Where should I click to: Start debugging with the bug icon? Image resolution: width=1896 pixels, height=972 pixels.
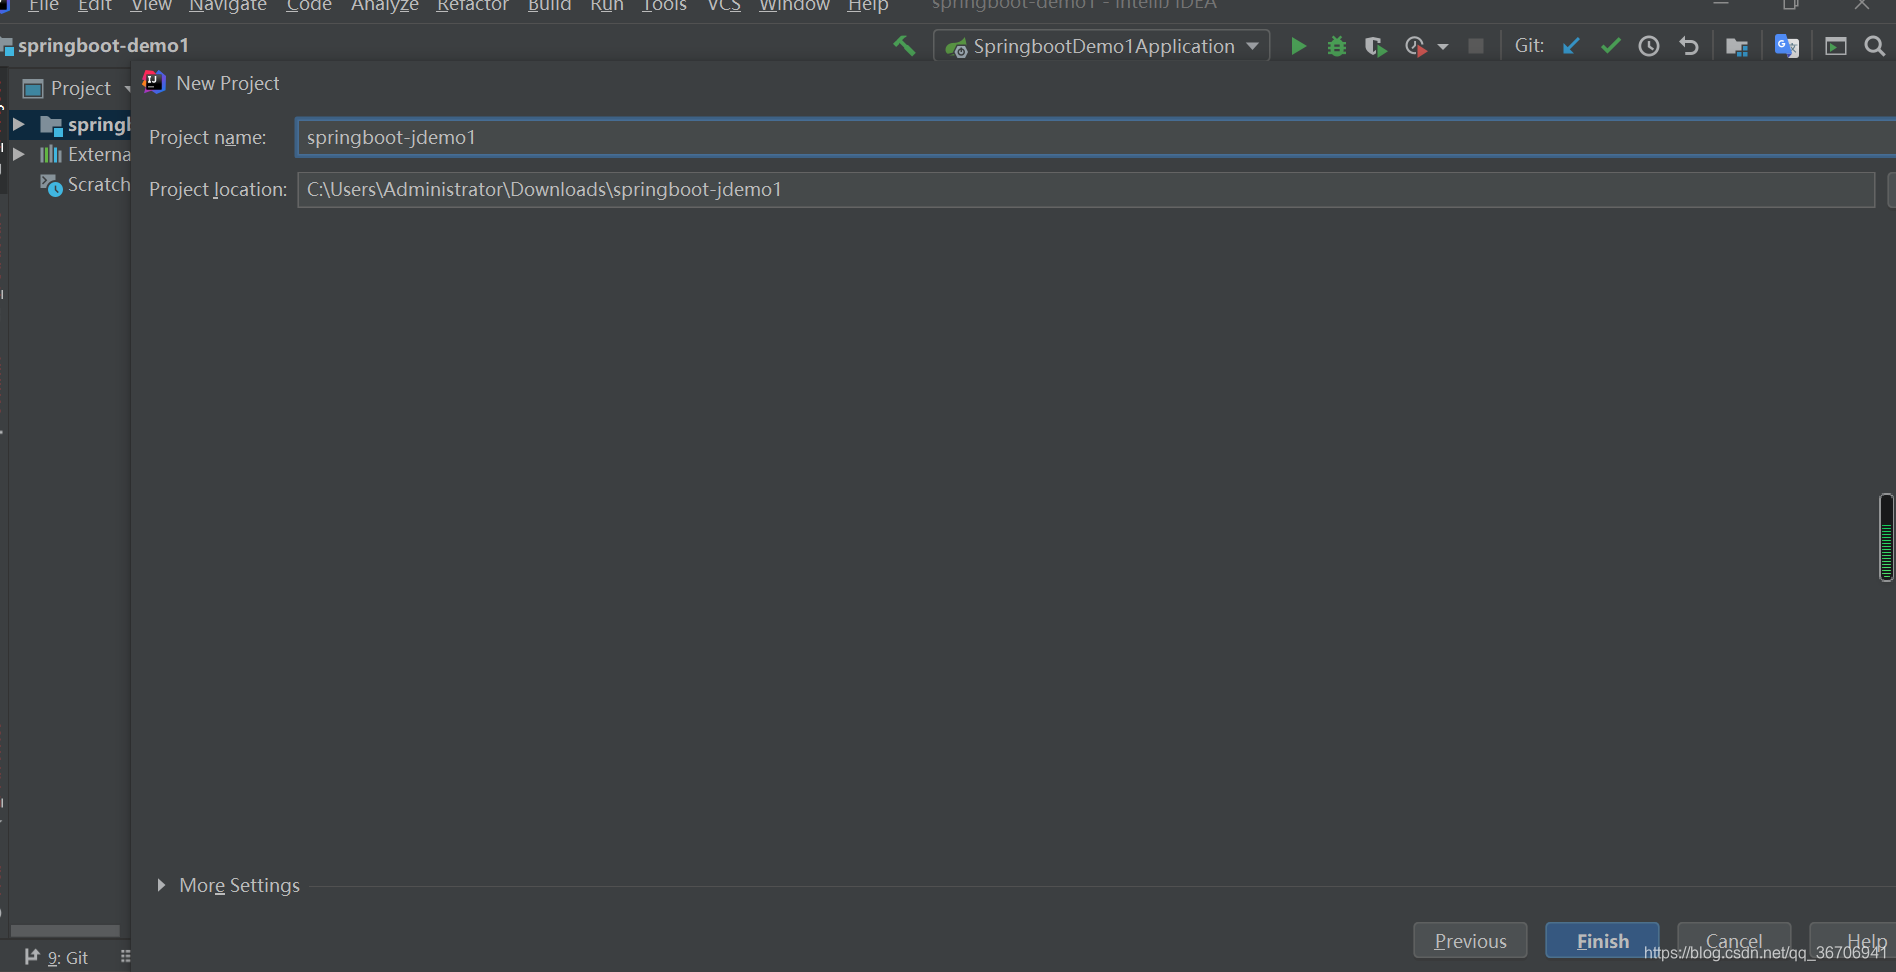click(x=1337, y=46)
